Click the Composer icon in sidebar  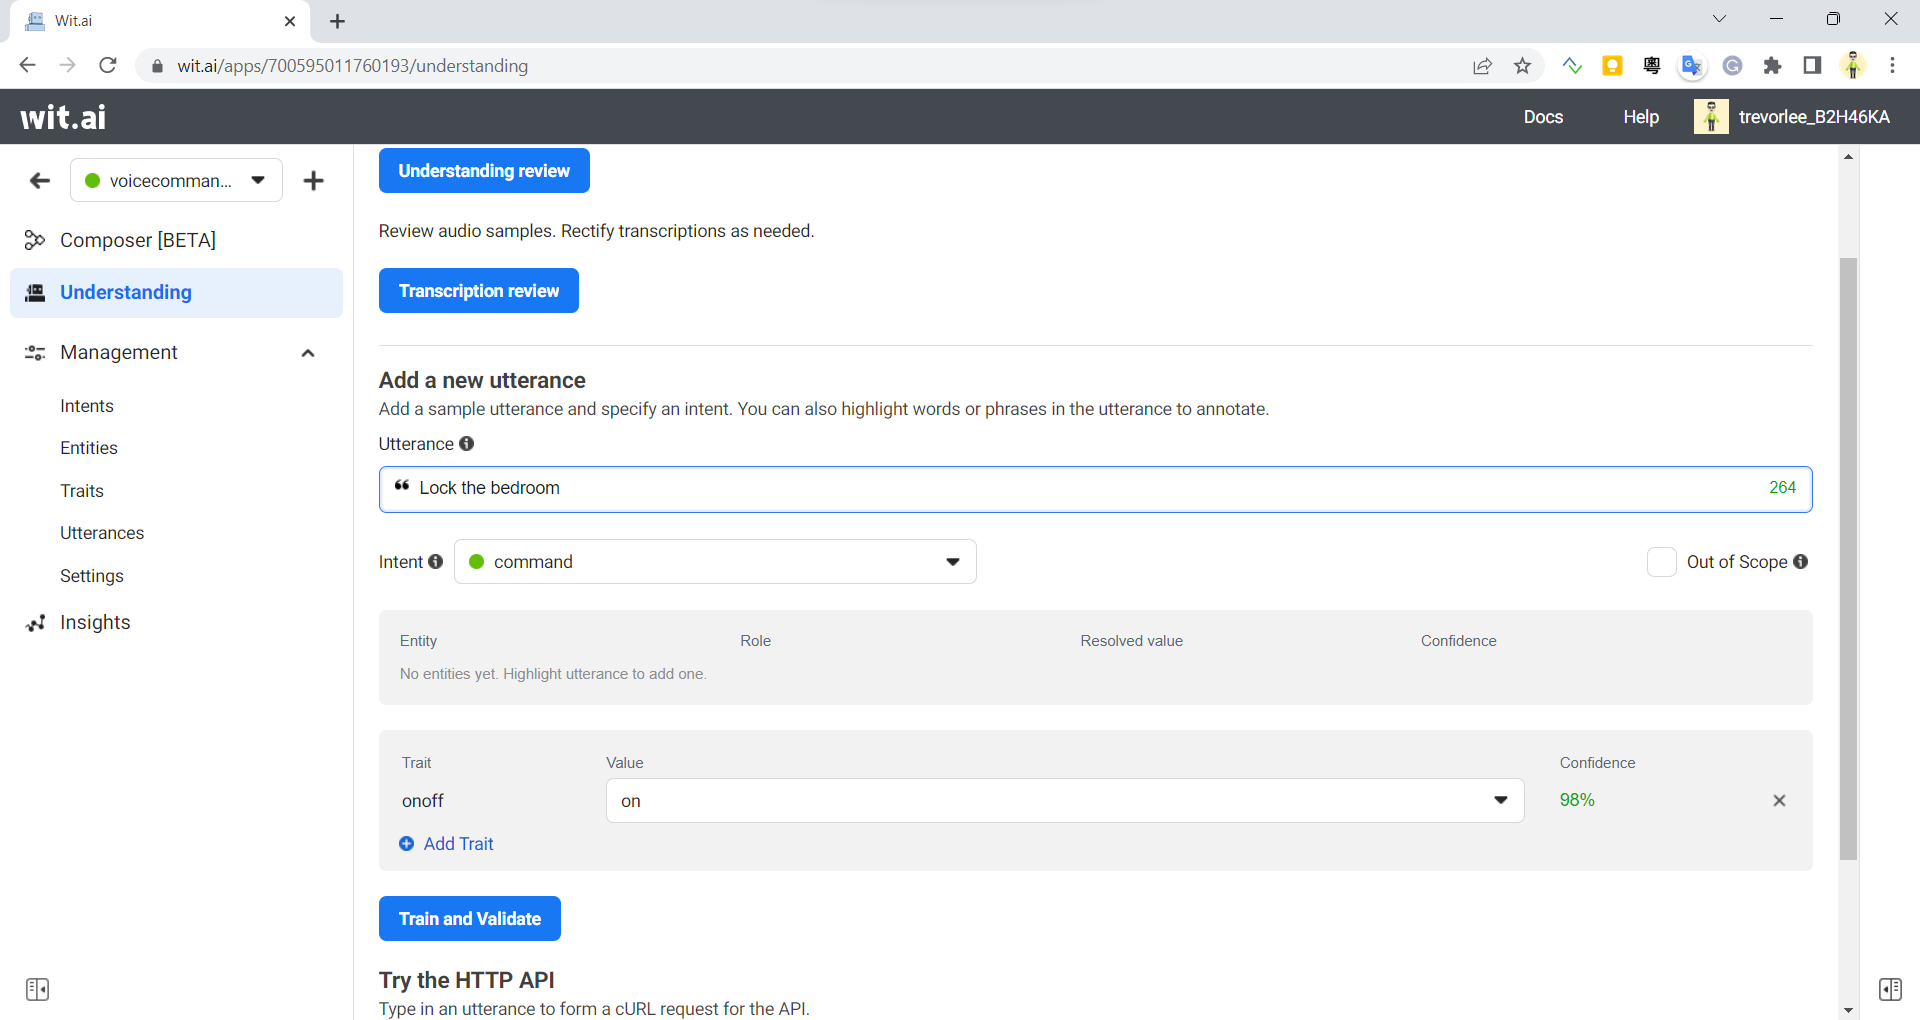[x=34, y=240]
